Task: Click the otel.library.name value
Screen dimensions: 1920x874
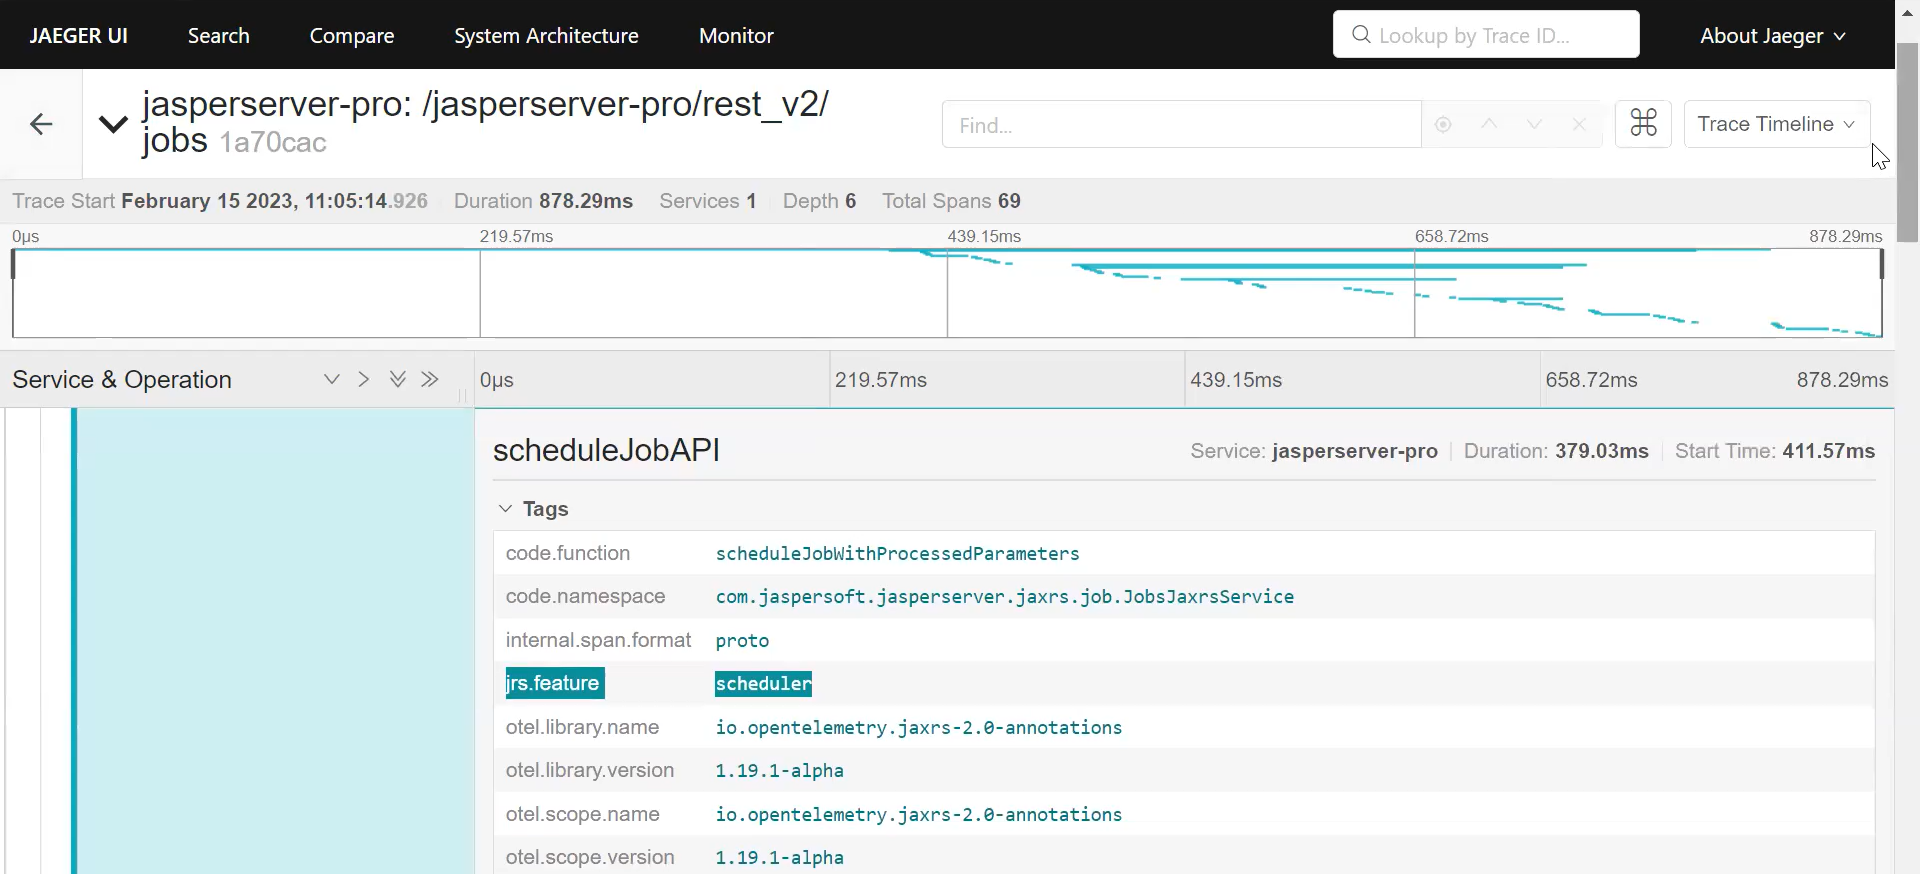Action: point(918,728)
